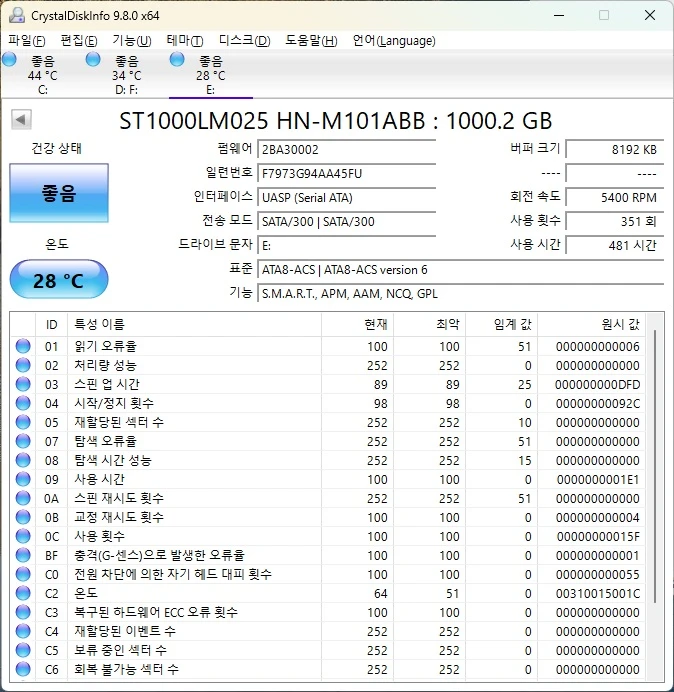Click the 펌웨어 field 2BA30002
Screen dimensions: 674x692
point(346,149)
